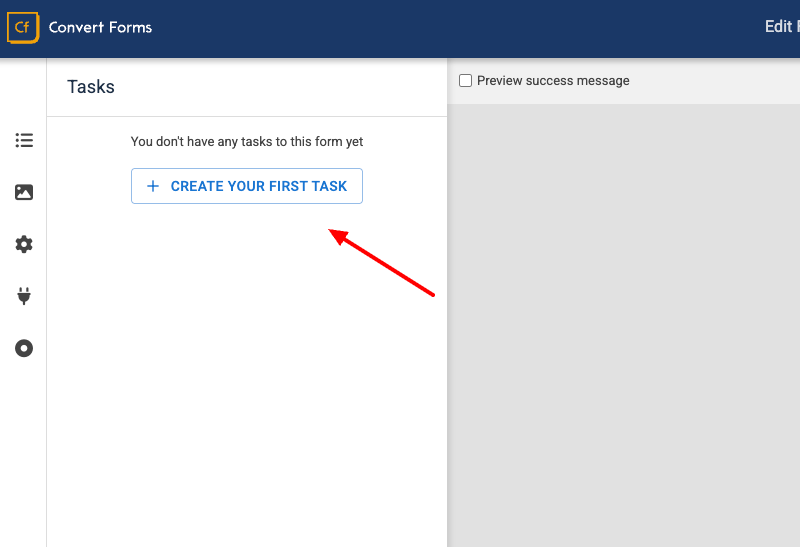
Task: Click the Convert Forms title text
Action: click(x=101, y=28)
